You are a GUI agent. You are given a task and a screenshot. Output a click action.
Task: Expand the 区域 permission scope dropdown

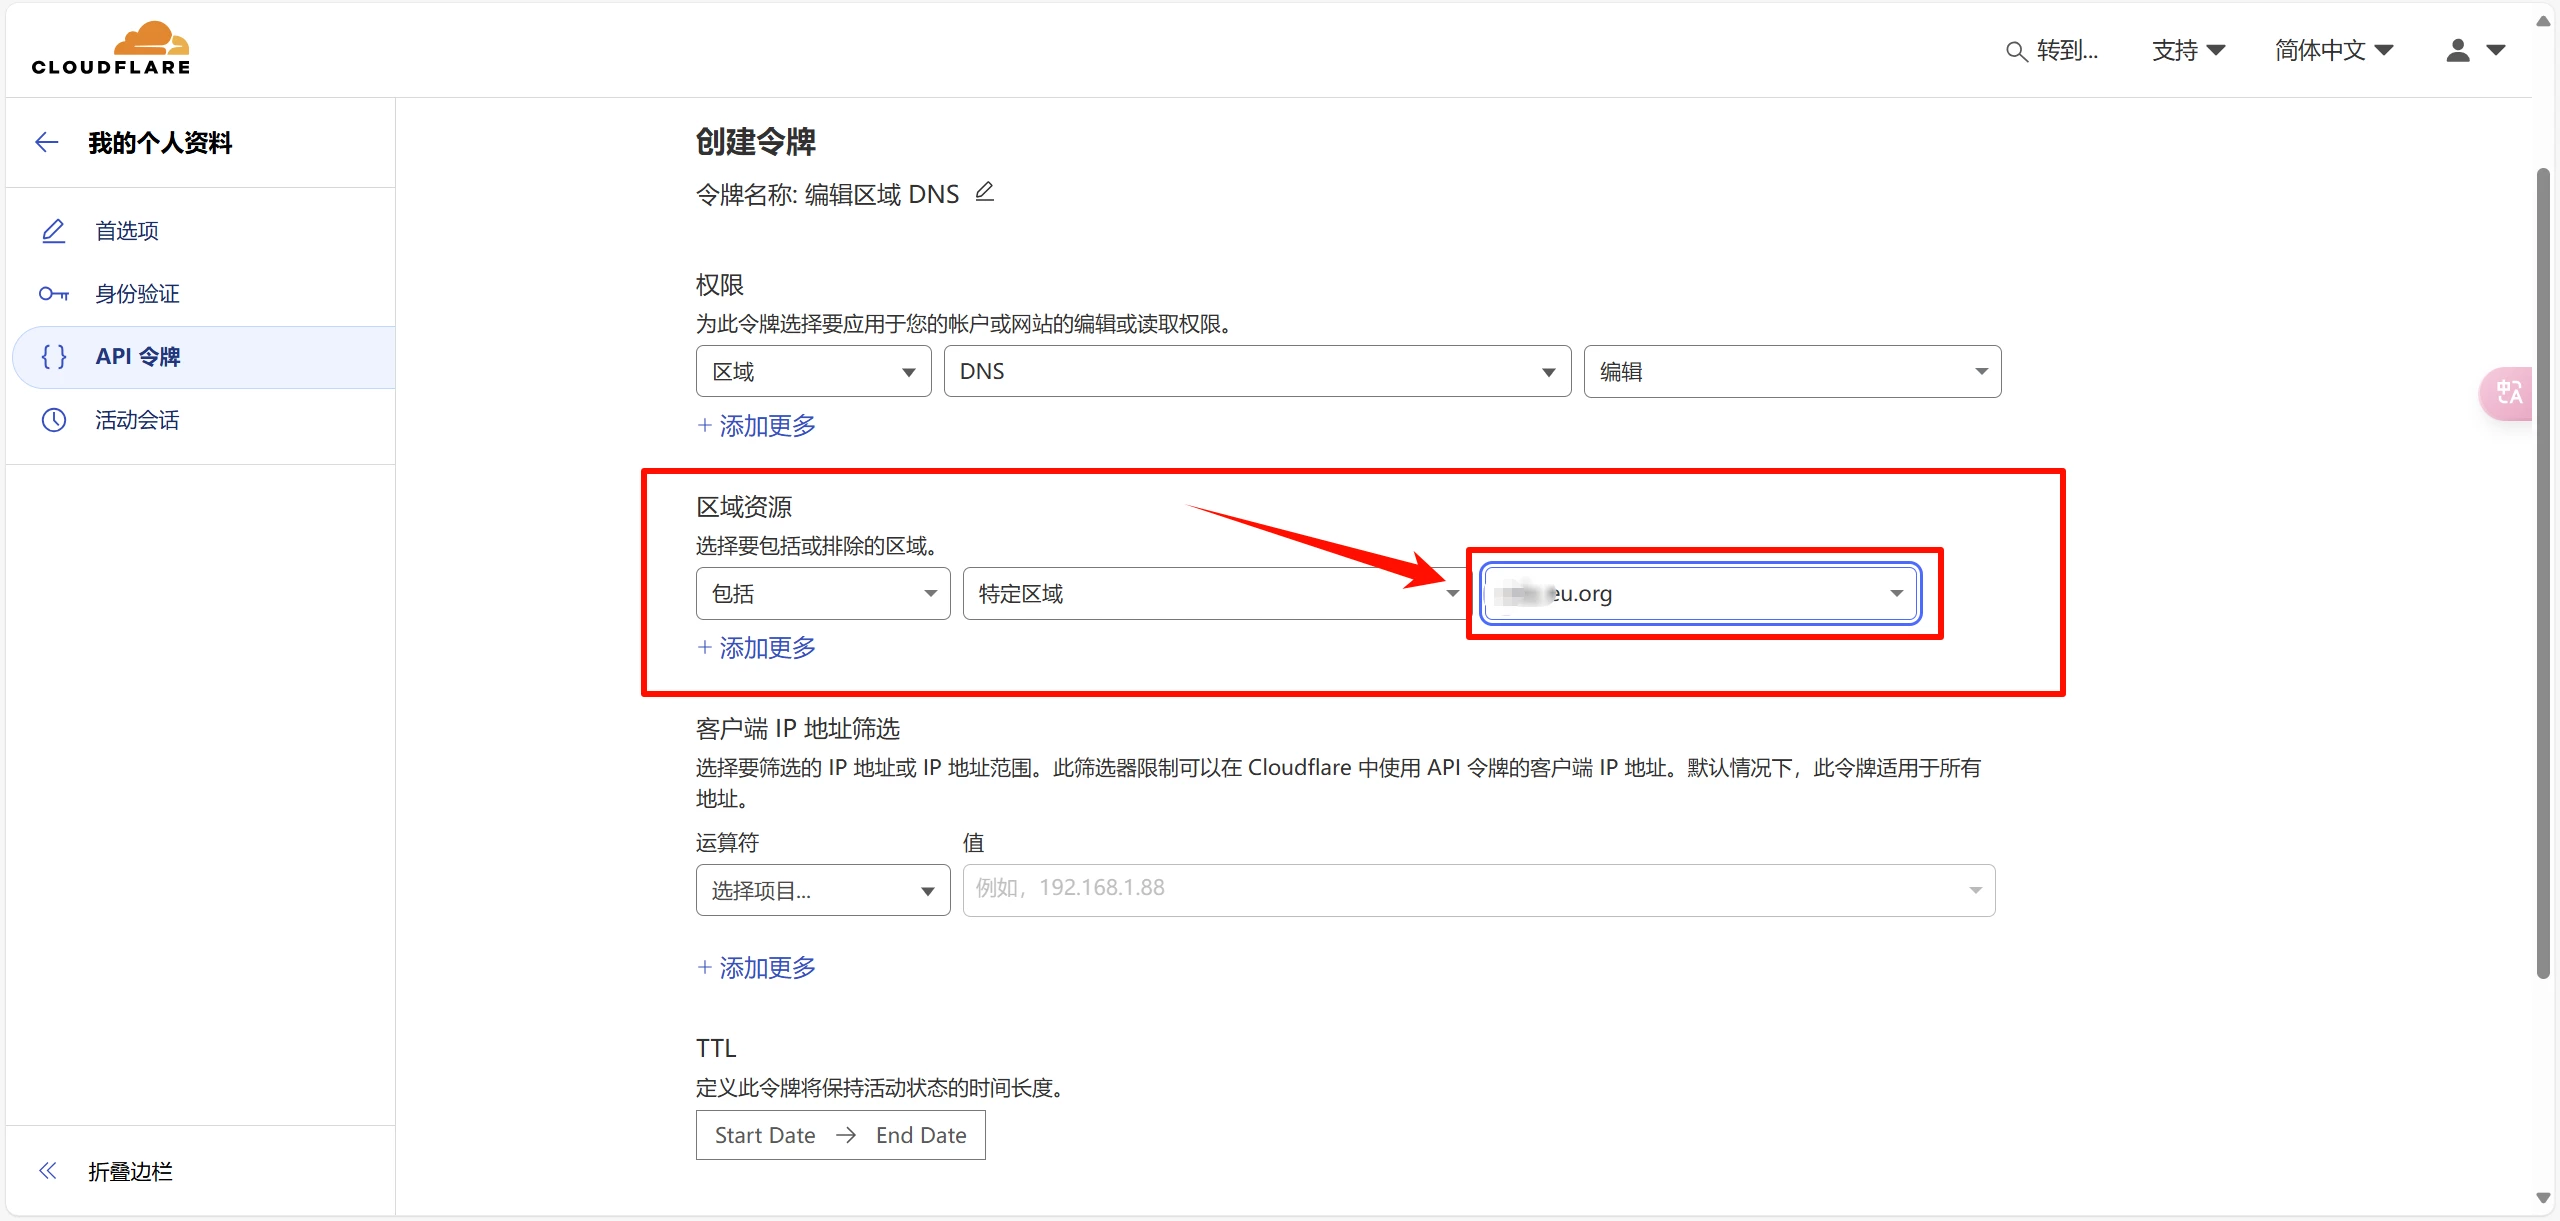coord(813,372)
